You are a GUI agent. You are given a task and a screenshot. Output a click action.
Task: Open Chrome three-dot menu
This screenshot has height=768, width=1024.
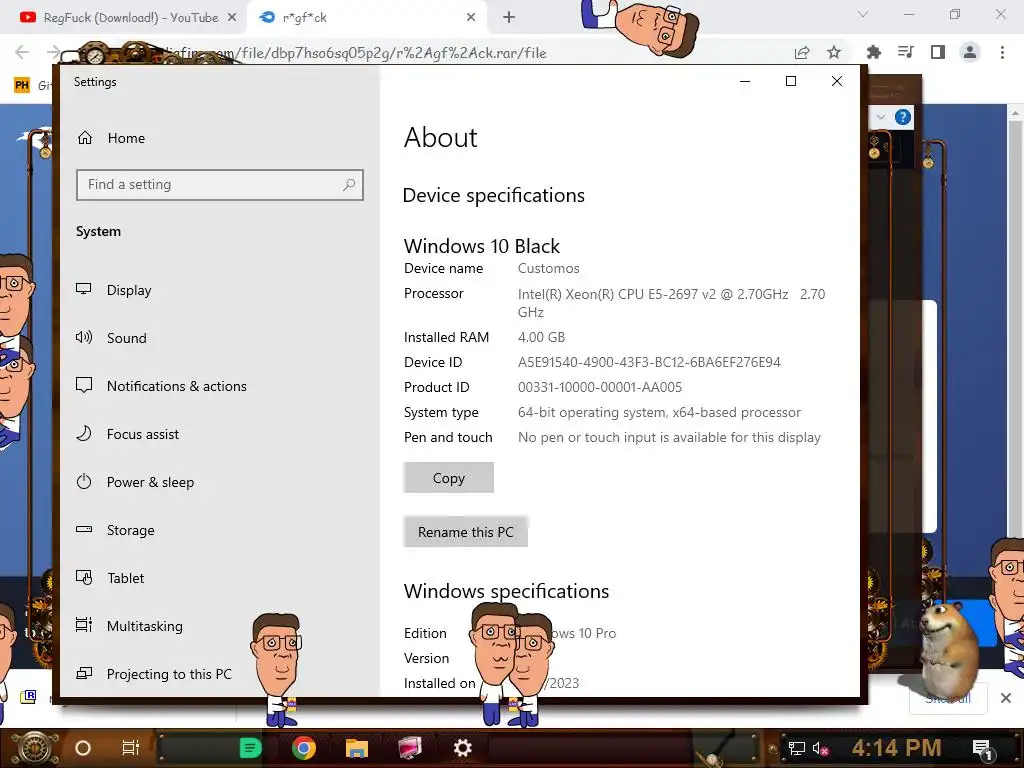[1002, 52]
